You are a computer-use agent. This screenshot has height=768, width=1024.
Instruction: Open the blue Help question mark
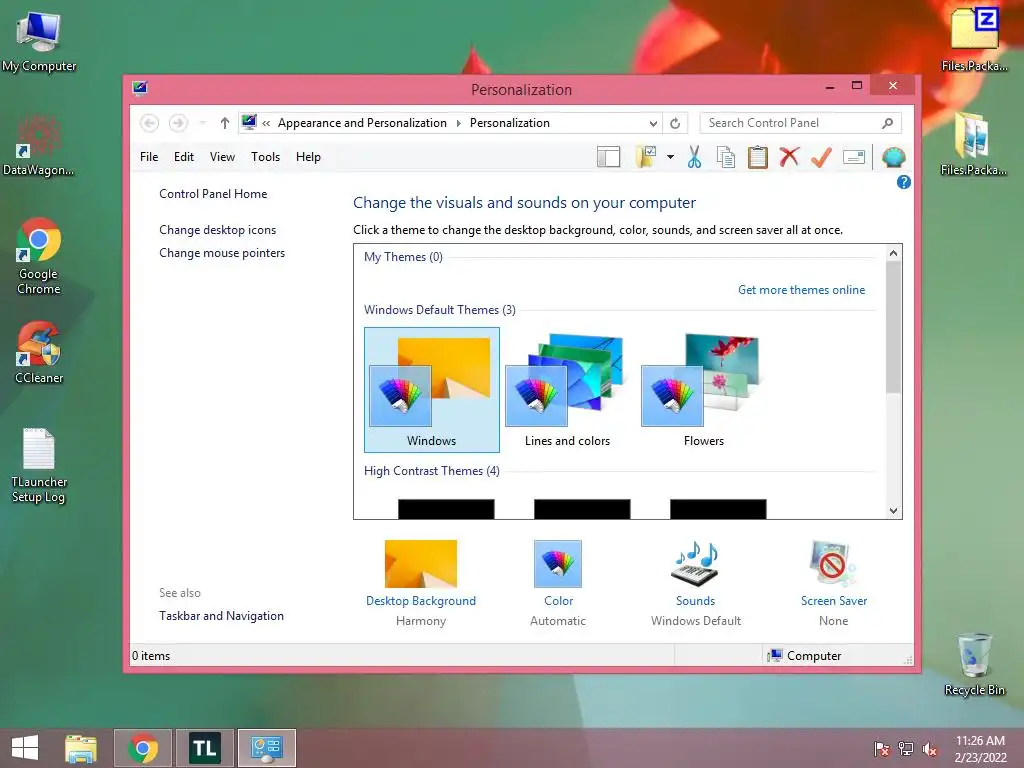904,182
